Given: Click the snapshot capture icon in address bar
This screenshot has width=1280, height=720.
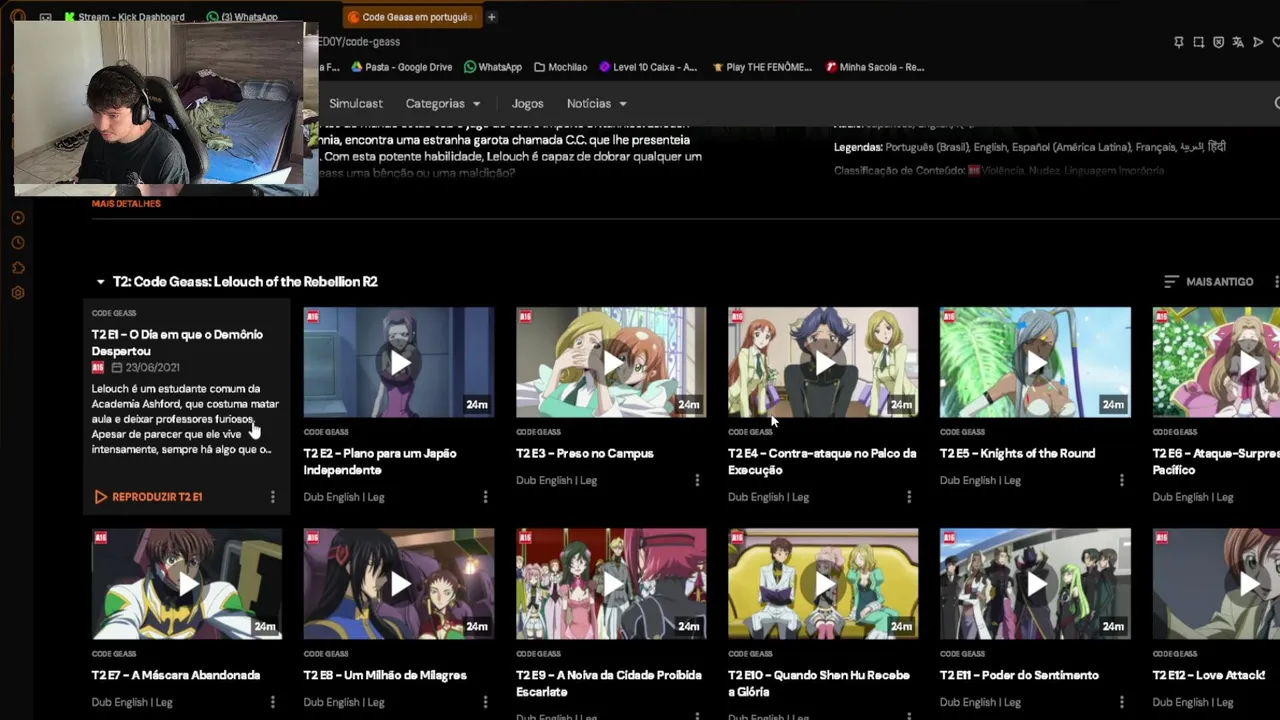Looking at the screenshot, I should (x=1199, y=42).
